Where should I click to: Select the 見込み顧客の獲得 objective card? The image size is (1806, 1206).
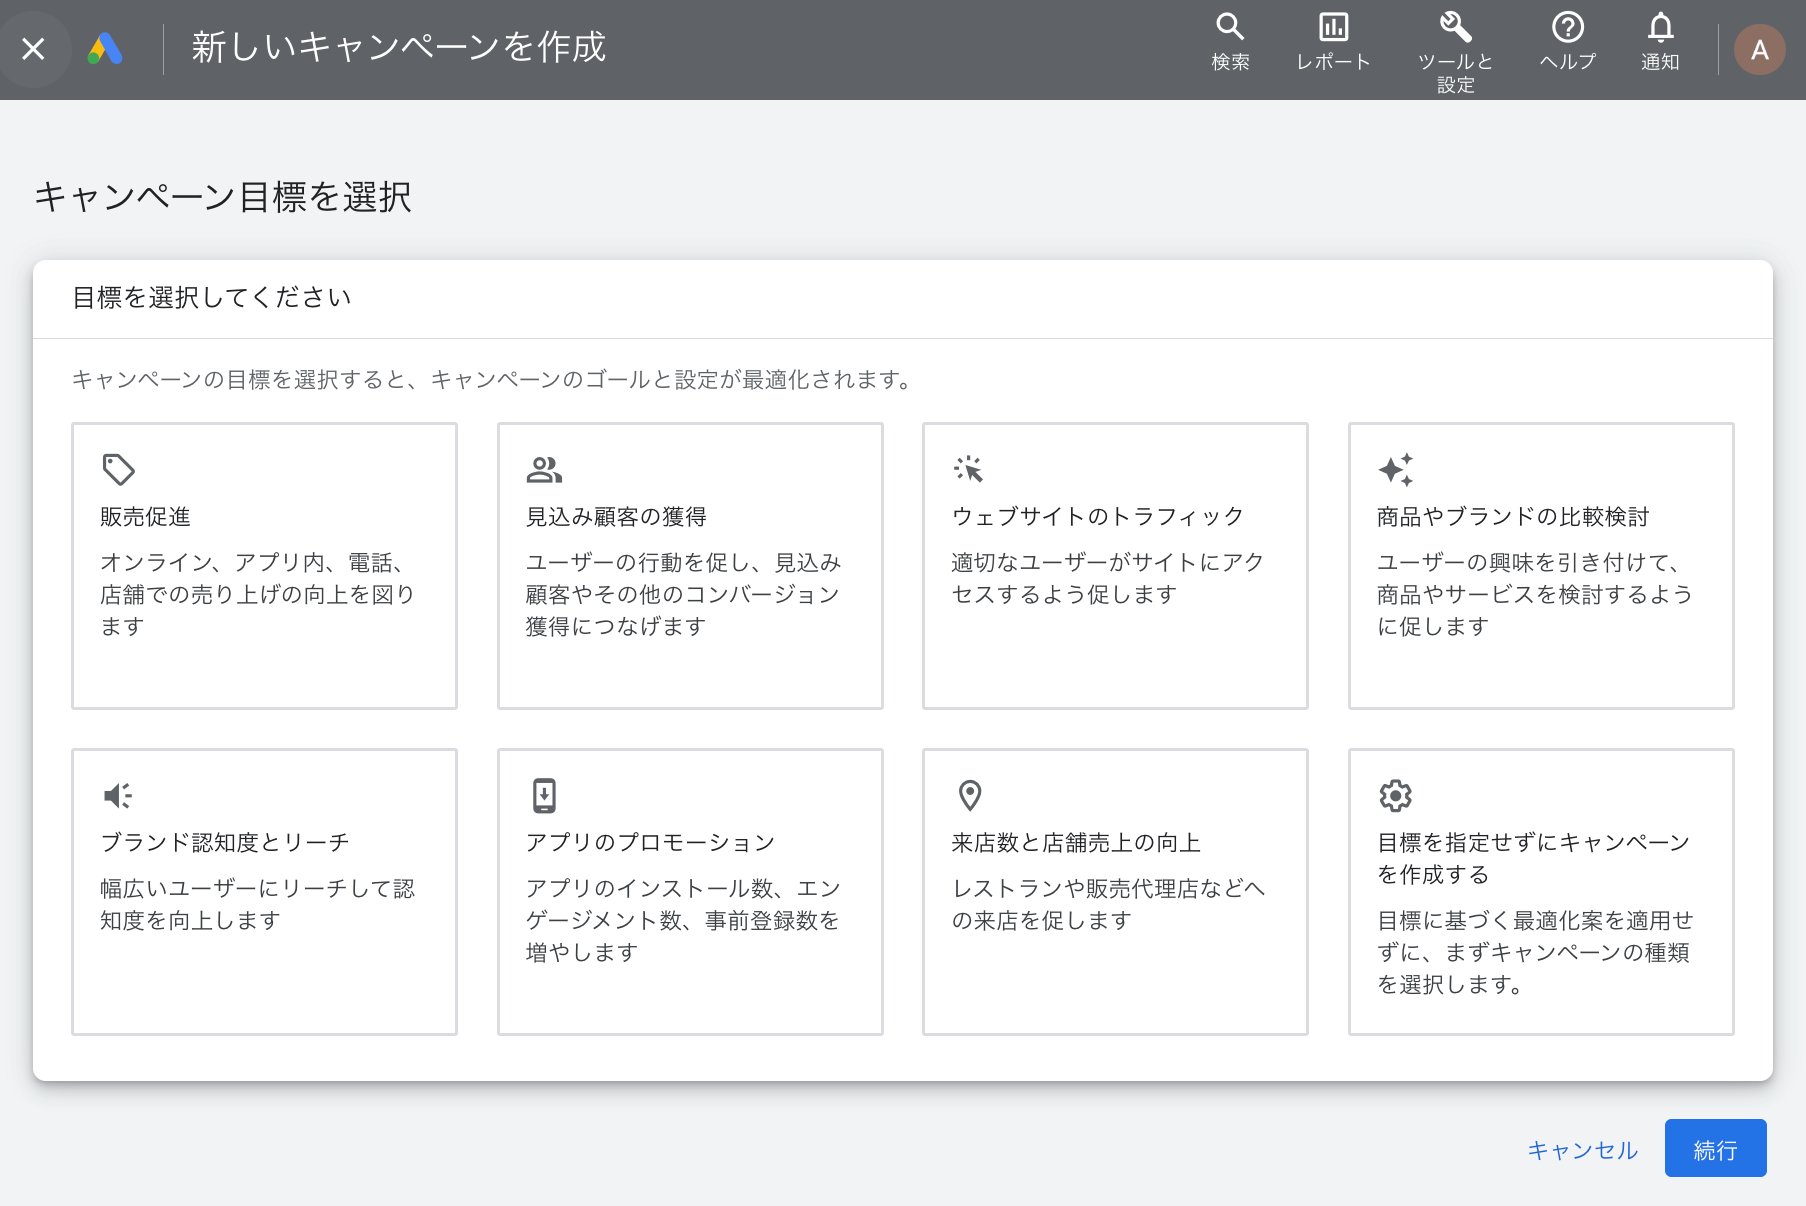click(x=690, y=565)
